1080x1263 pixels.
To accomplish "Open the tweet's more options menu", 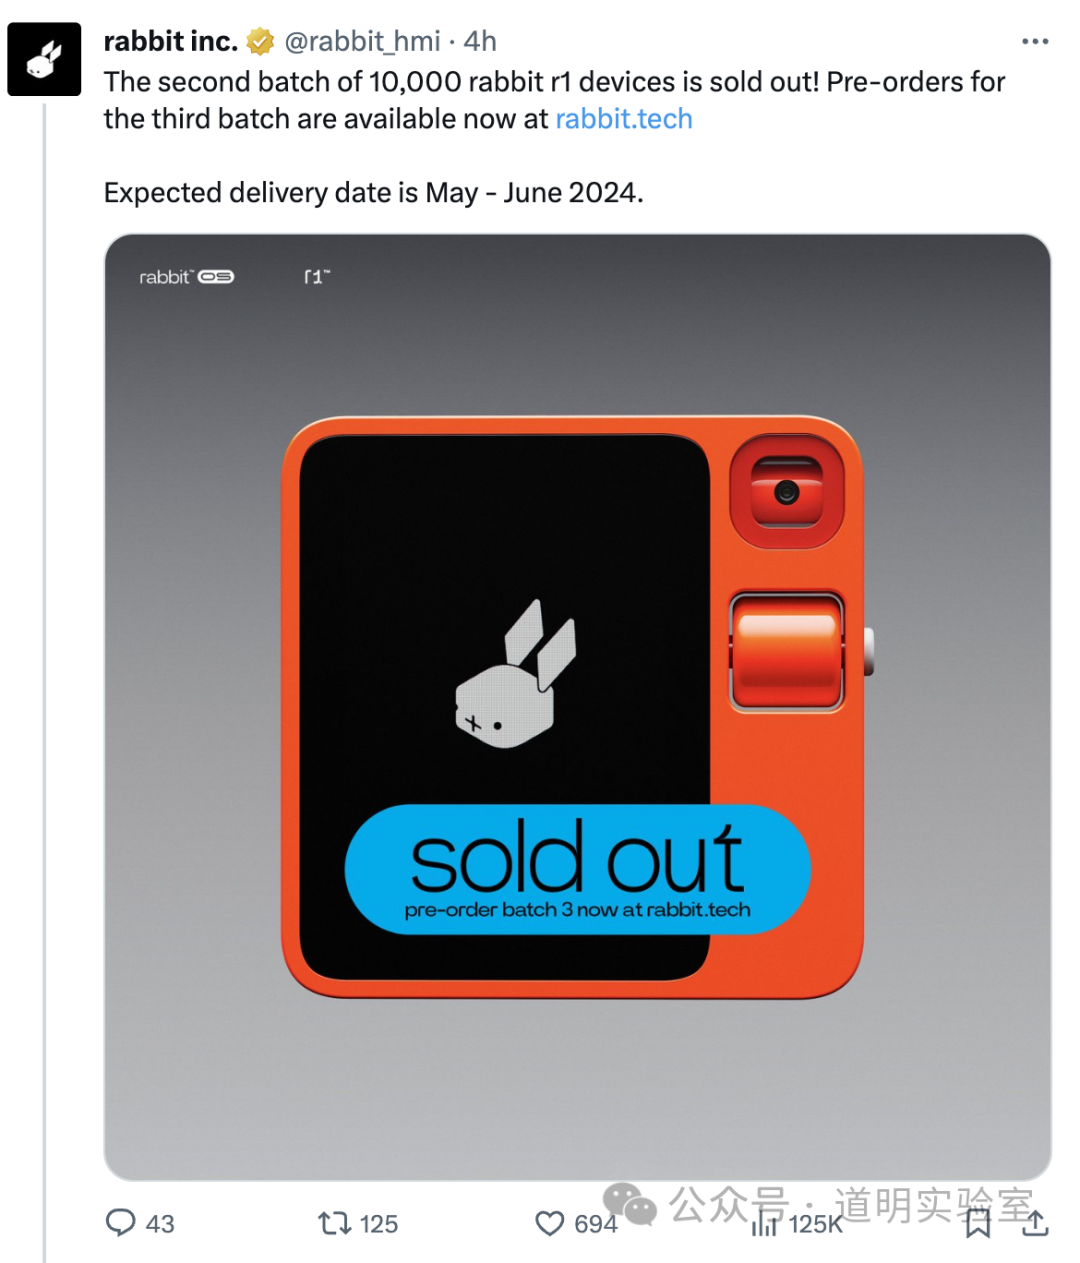I will point(1035,42).
